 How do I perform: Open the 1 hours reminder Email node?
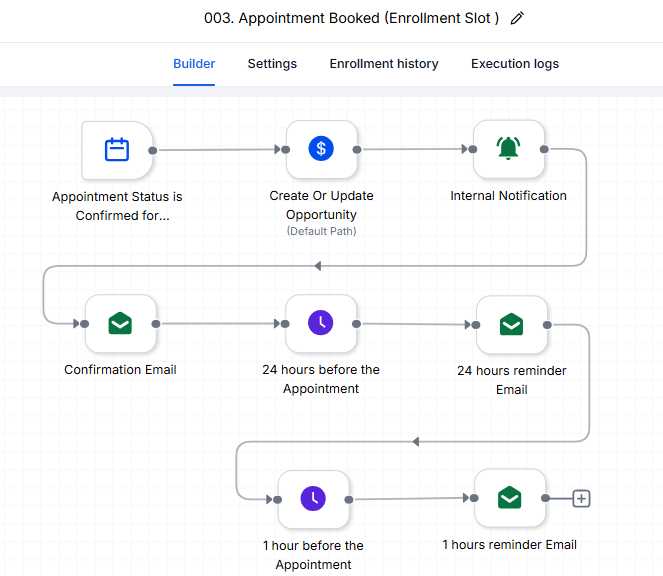[x=510, y=498]
